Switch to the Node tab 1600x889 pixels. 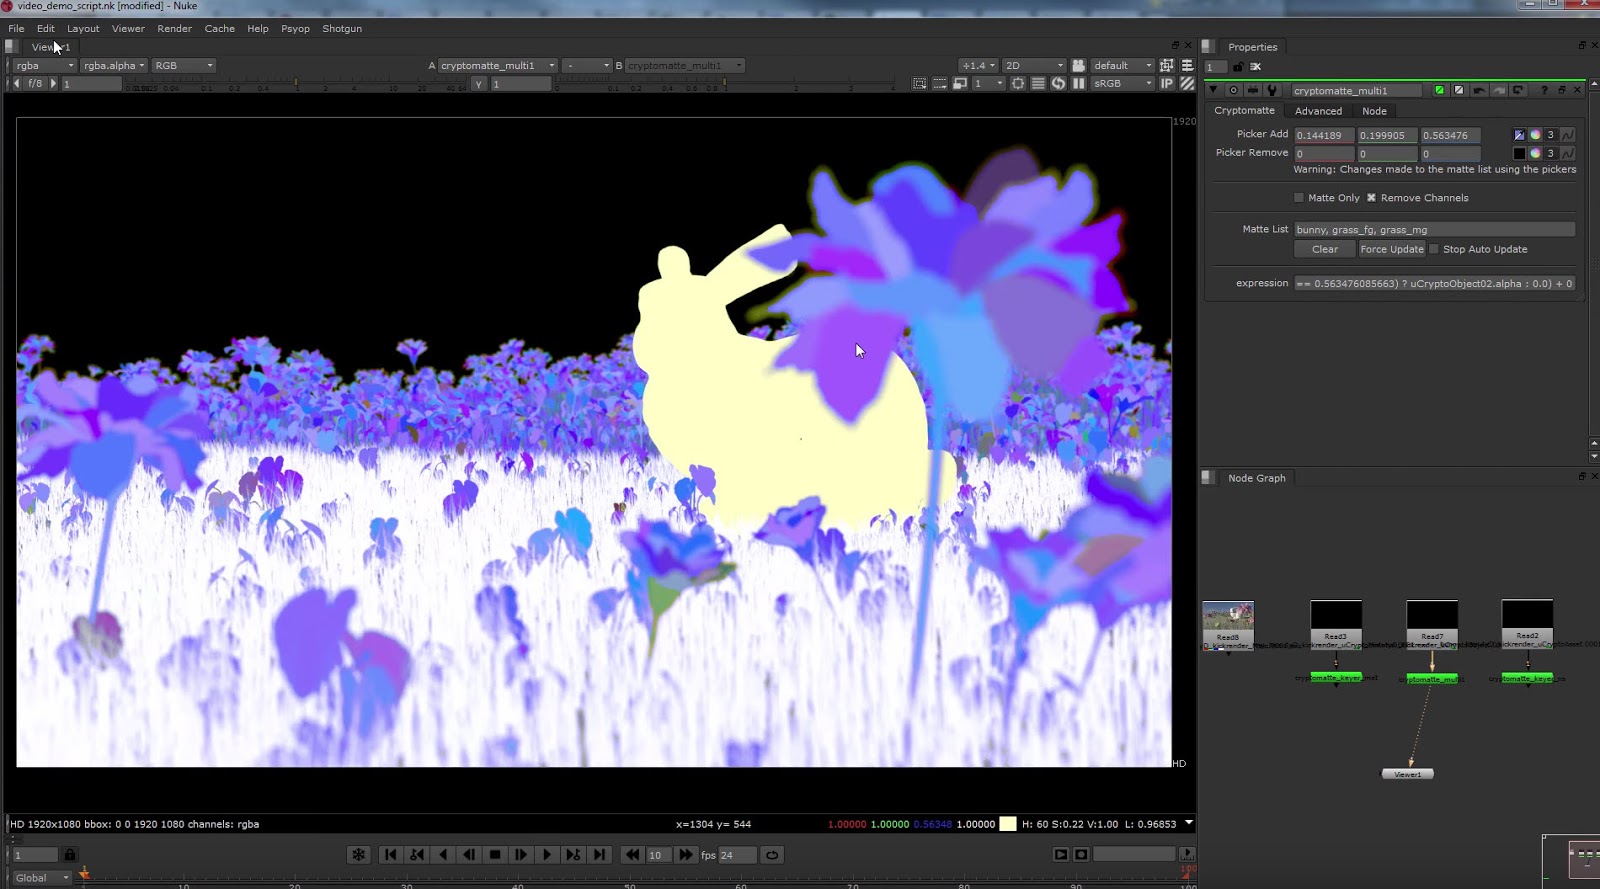pos(1374,111)
